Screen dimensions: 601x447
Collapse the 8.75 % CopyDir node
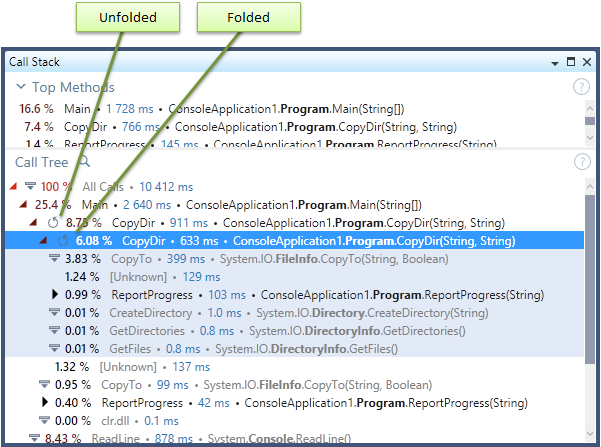(33, 222)
